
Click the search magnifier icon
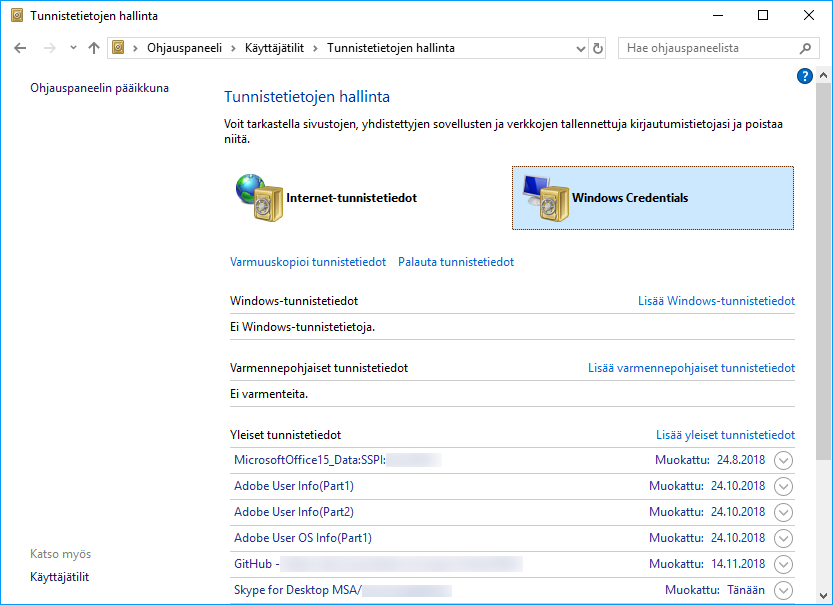pyautogui.click(x=805, y=48)
